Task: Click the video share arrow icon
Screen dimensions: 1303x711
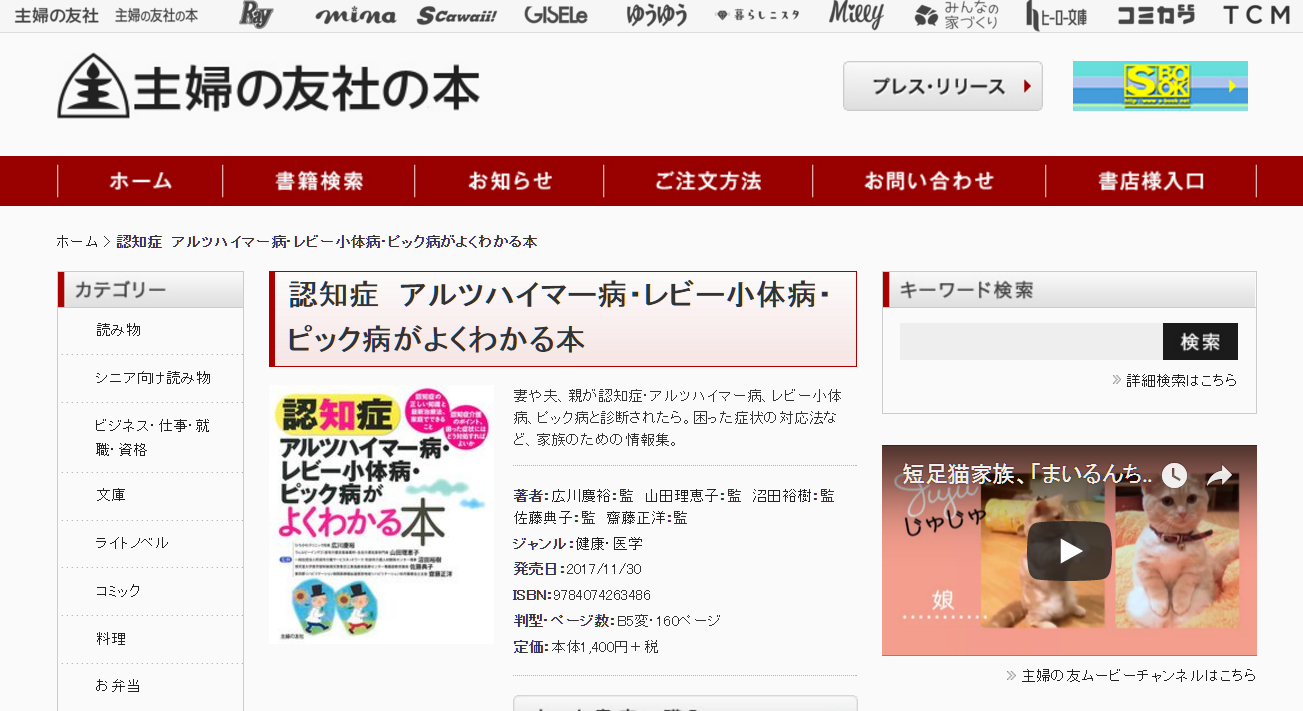Action: pyautogui.click(x=1219, y=475)
